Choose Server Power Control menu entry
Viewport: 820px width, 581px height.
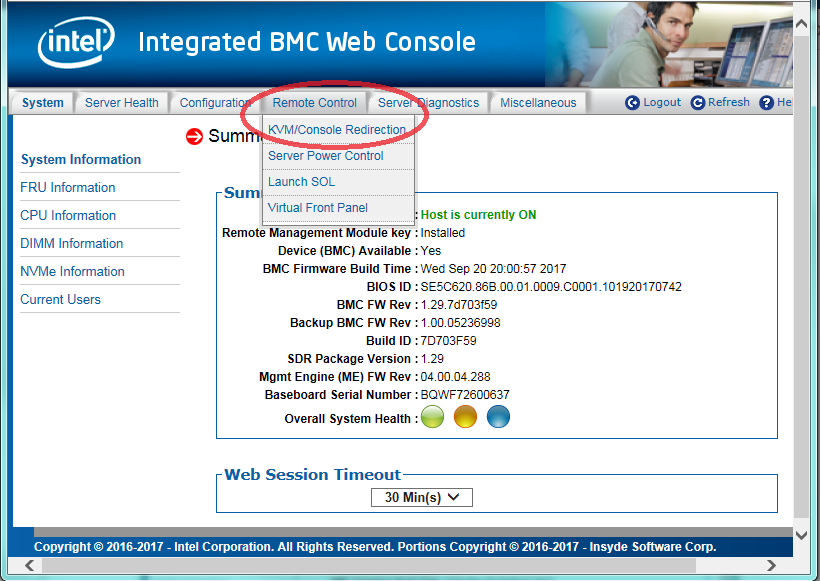[325, 156]
